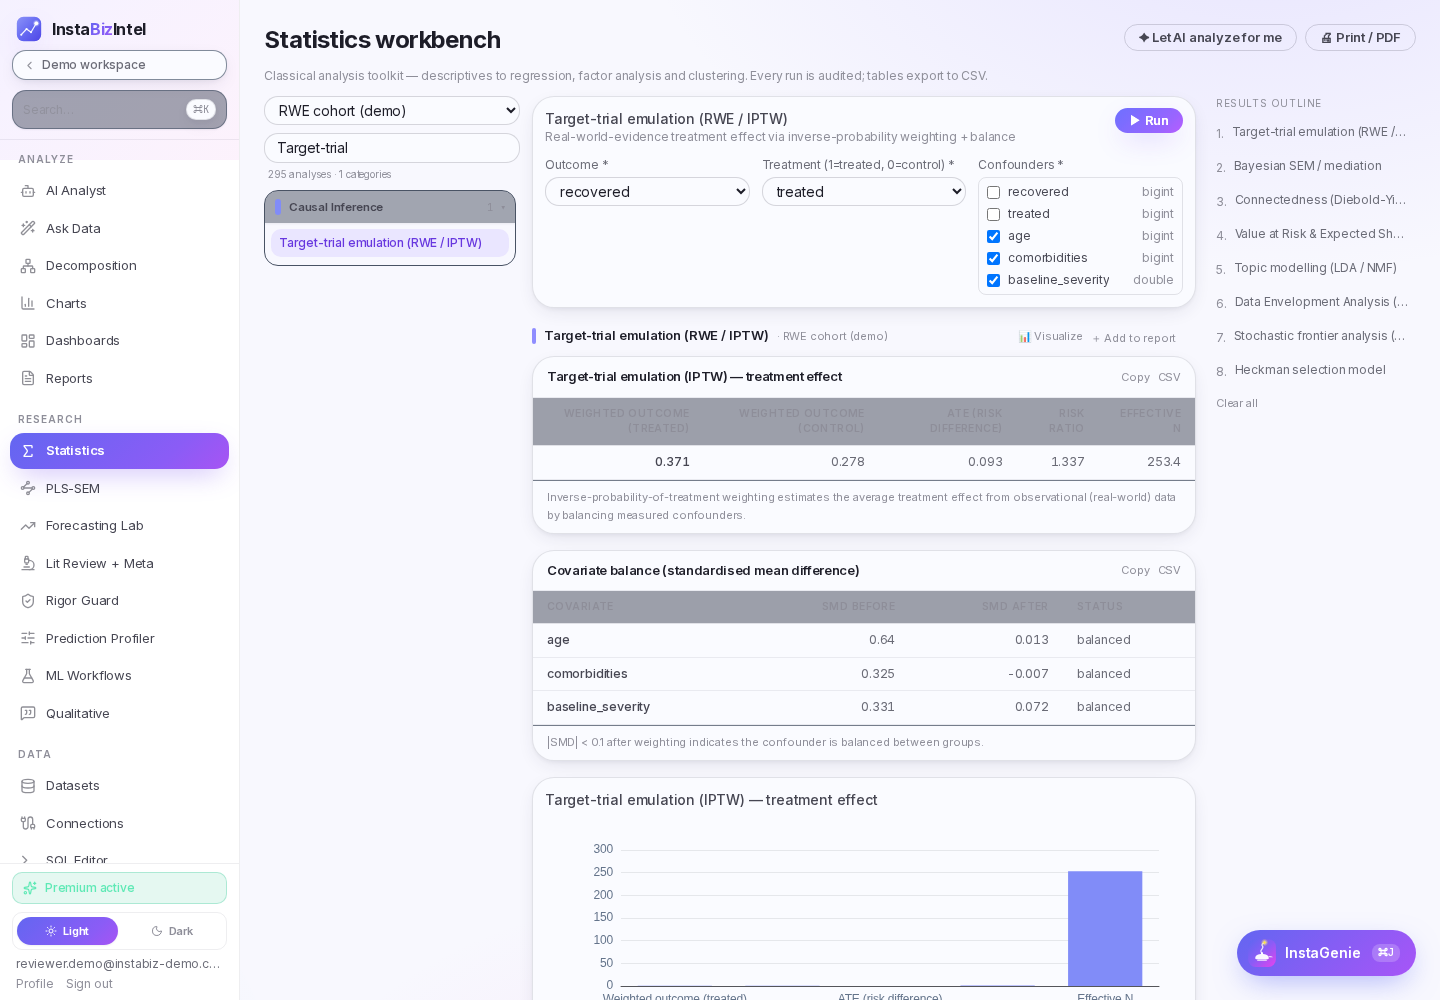Open the Treatment treated dropdown
The width and height of the screenshot is (1440, 1000).
pyautogui.click(x=864, y=192)
